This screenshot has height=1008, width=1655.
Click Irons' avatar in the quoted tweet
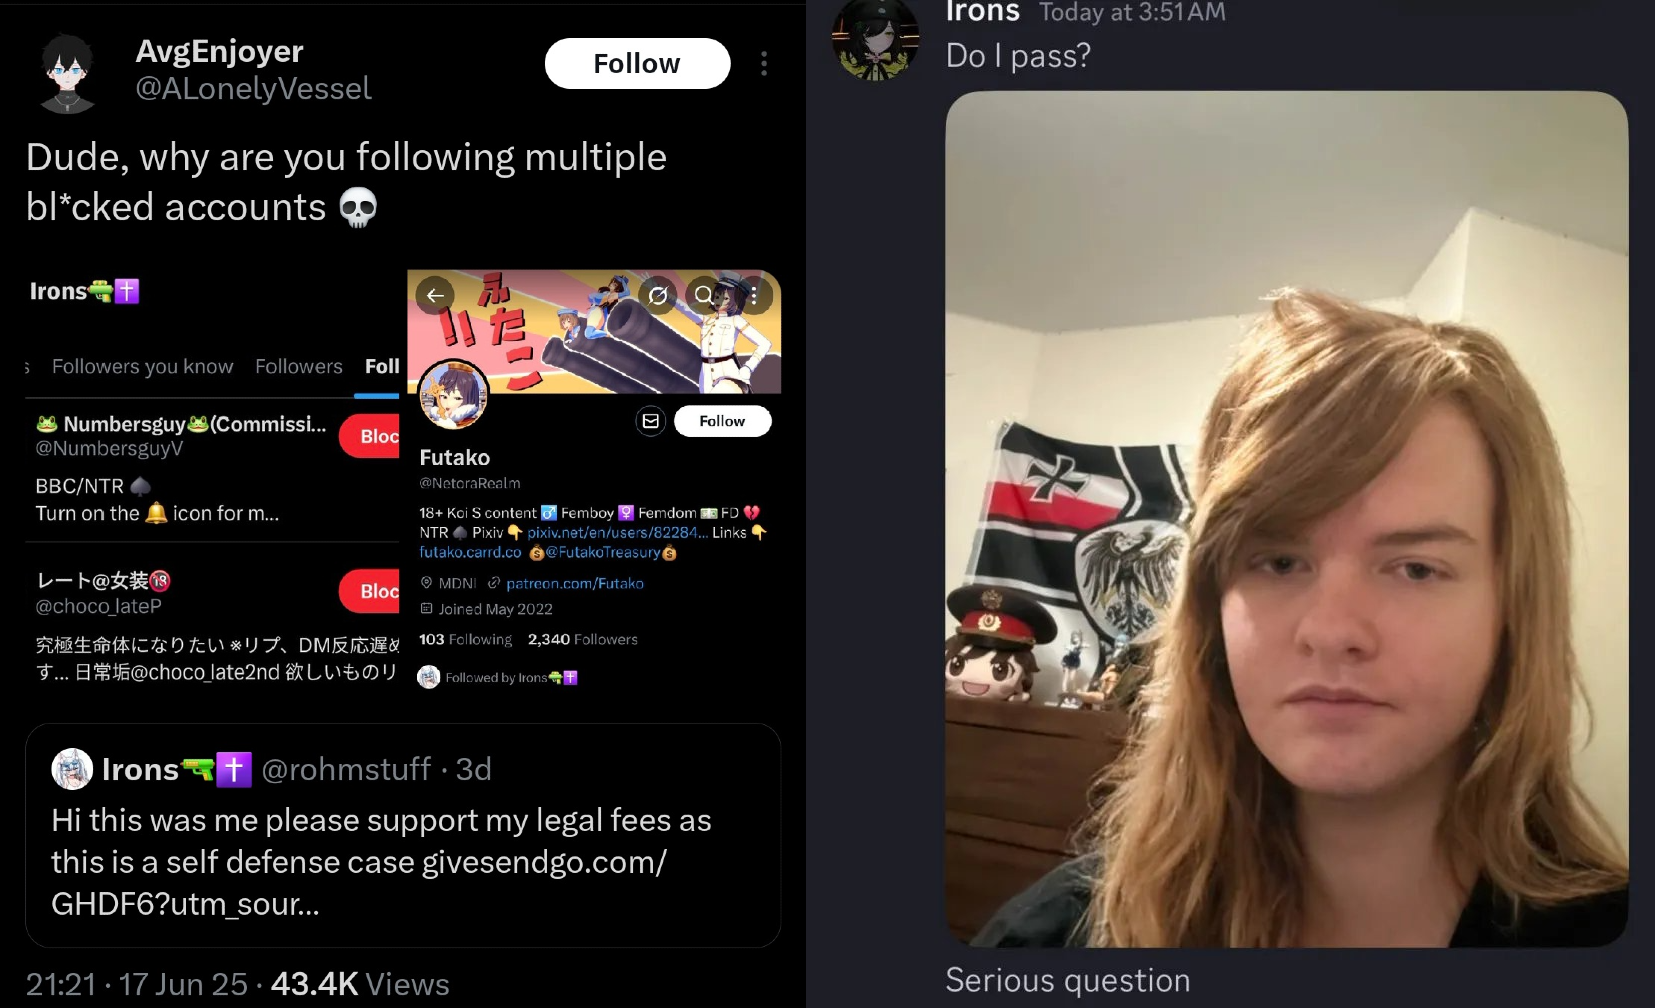(72, 769)
